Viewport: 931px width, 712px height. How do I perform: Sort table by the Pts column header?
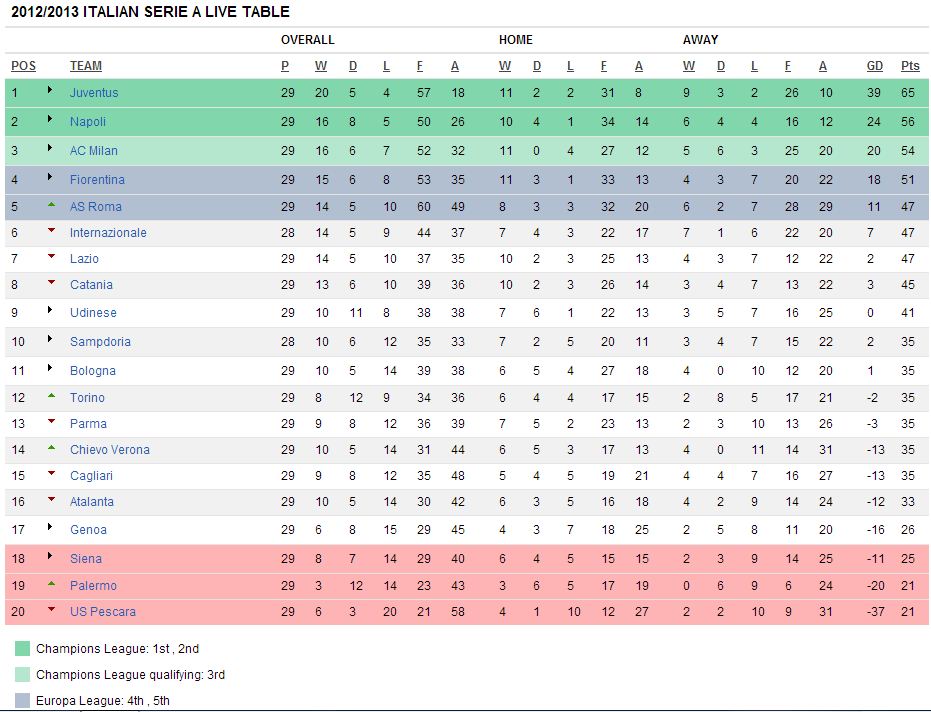910,67
